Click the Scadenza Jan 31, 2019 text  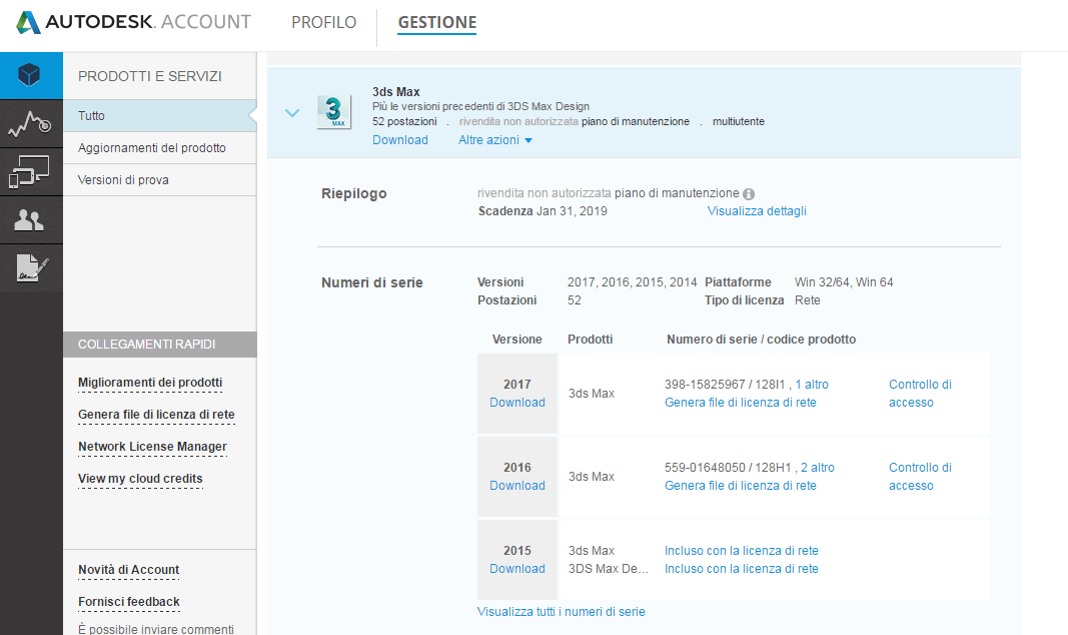click(x=543, y=211)
